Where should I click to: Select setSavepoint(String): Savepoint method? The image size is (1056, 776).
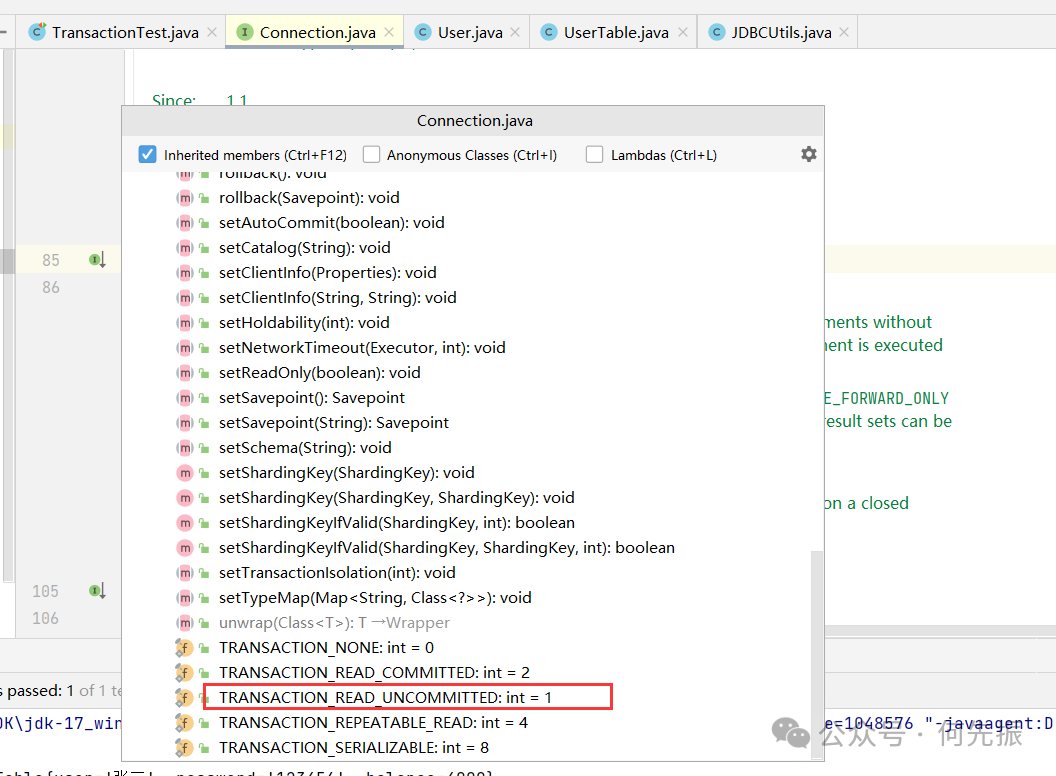[x=333, y=422]
